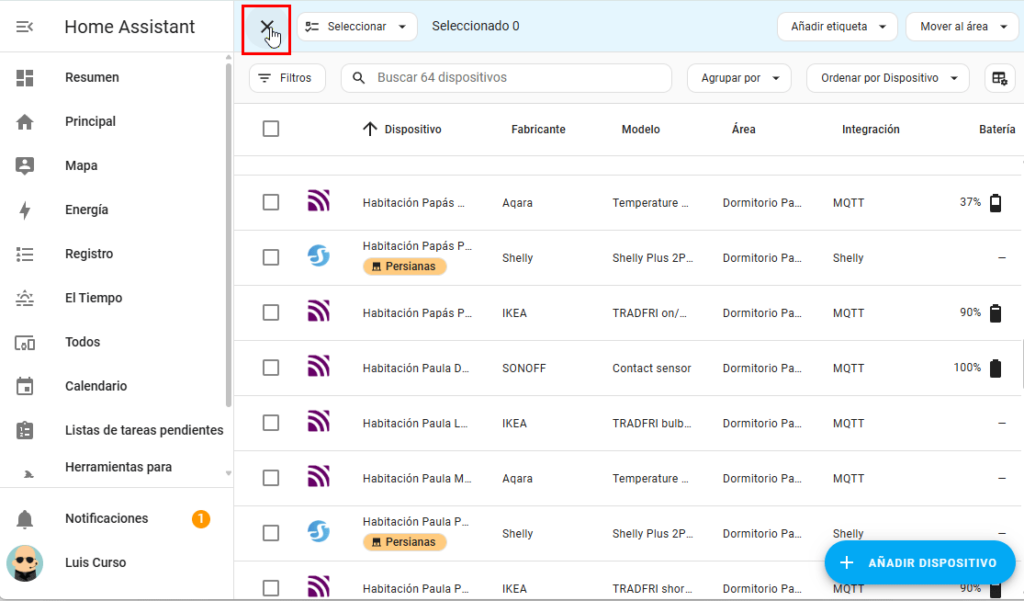Collapse the sidebar with the menu icon
The image size is (1024, 601).
point(25,27)
